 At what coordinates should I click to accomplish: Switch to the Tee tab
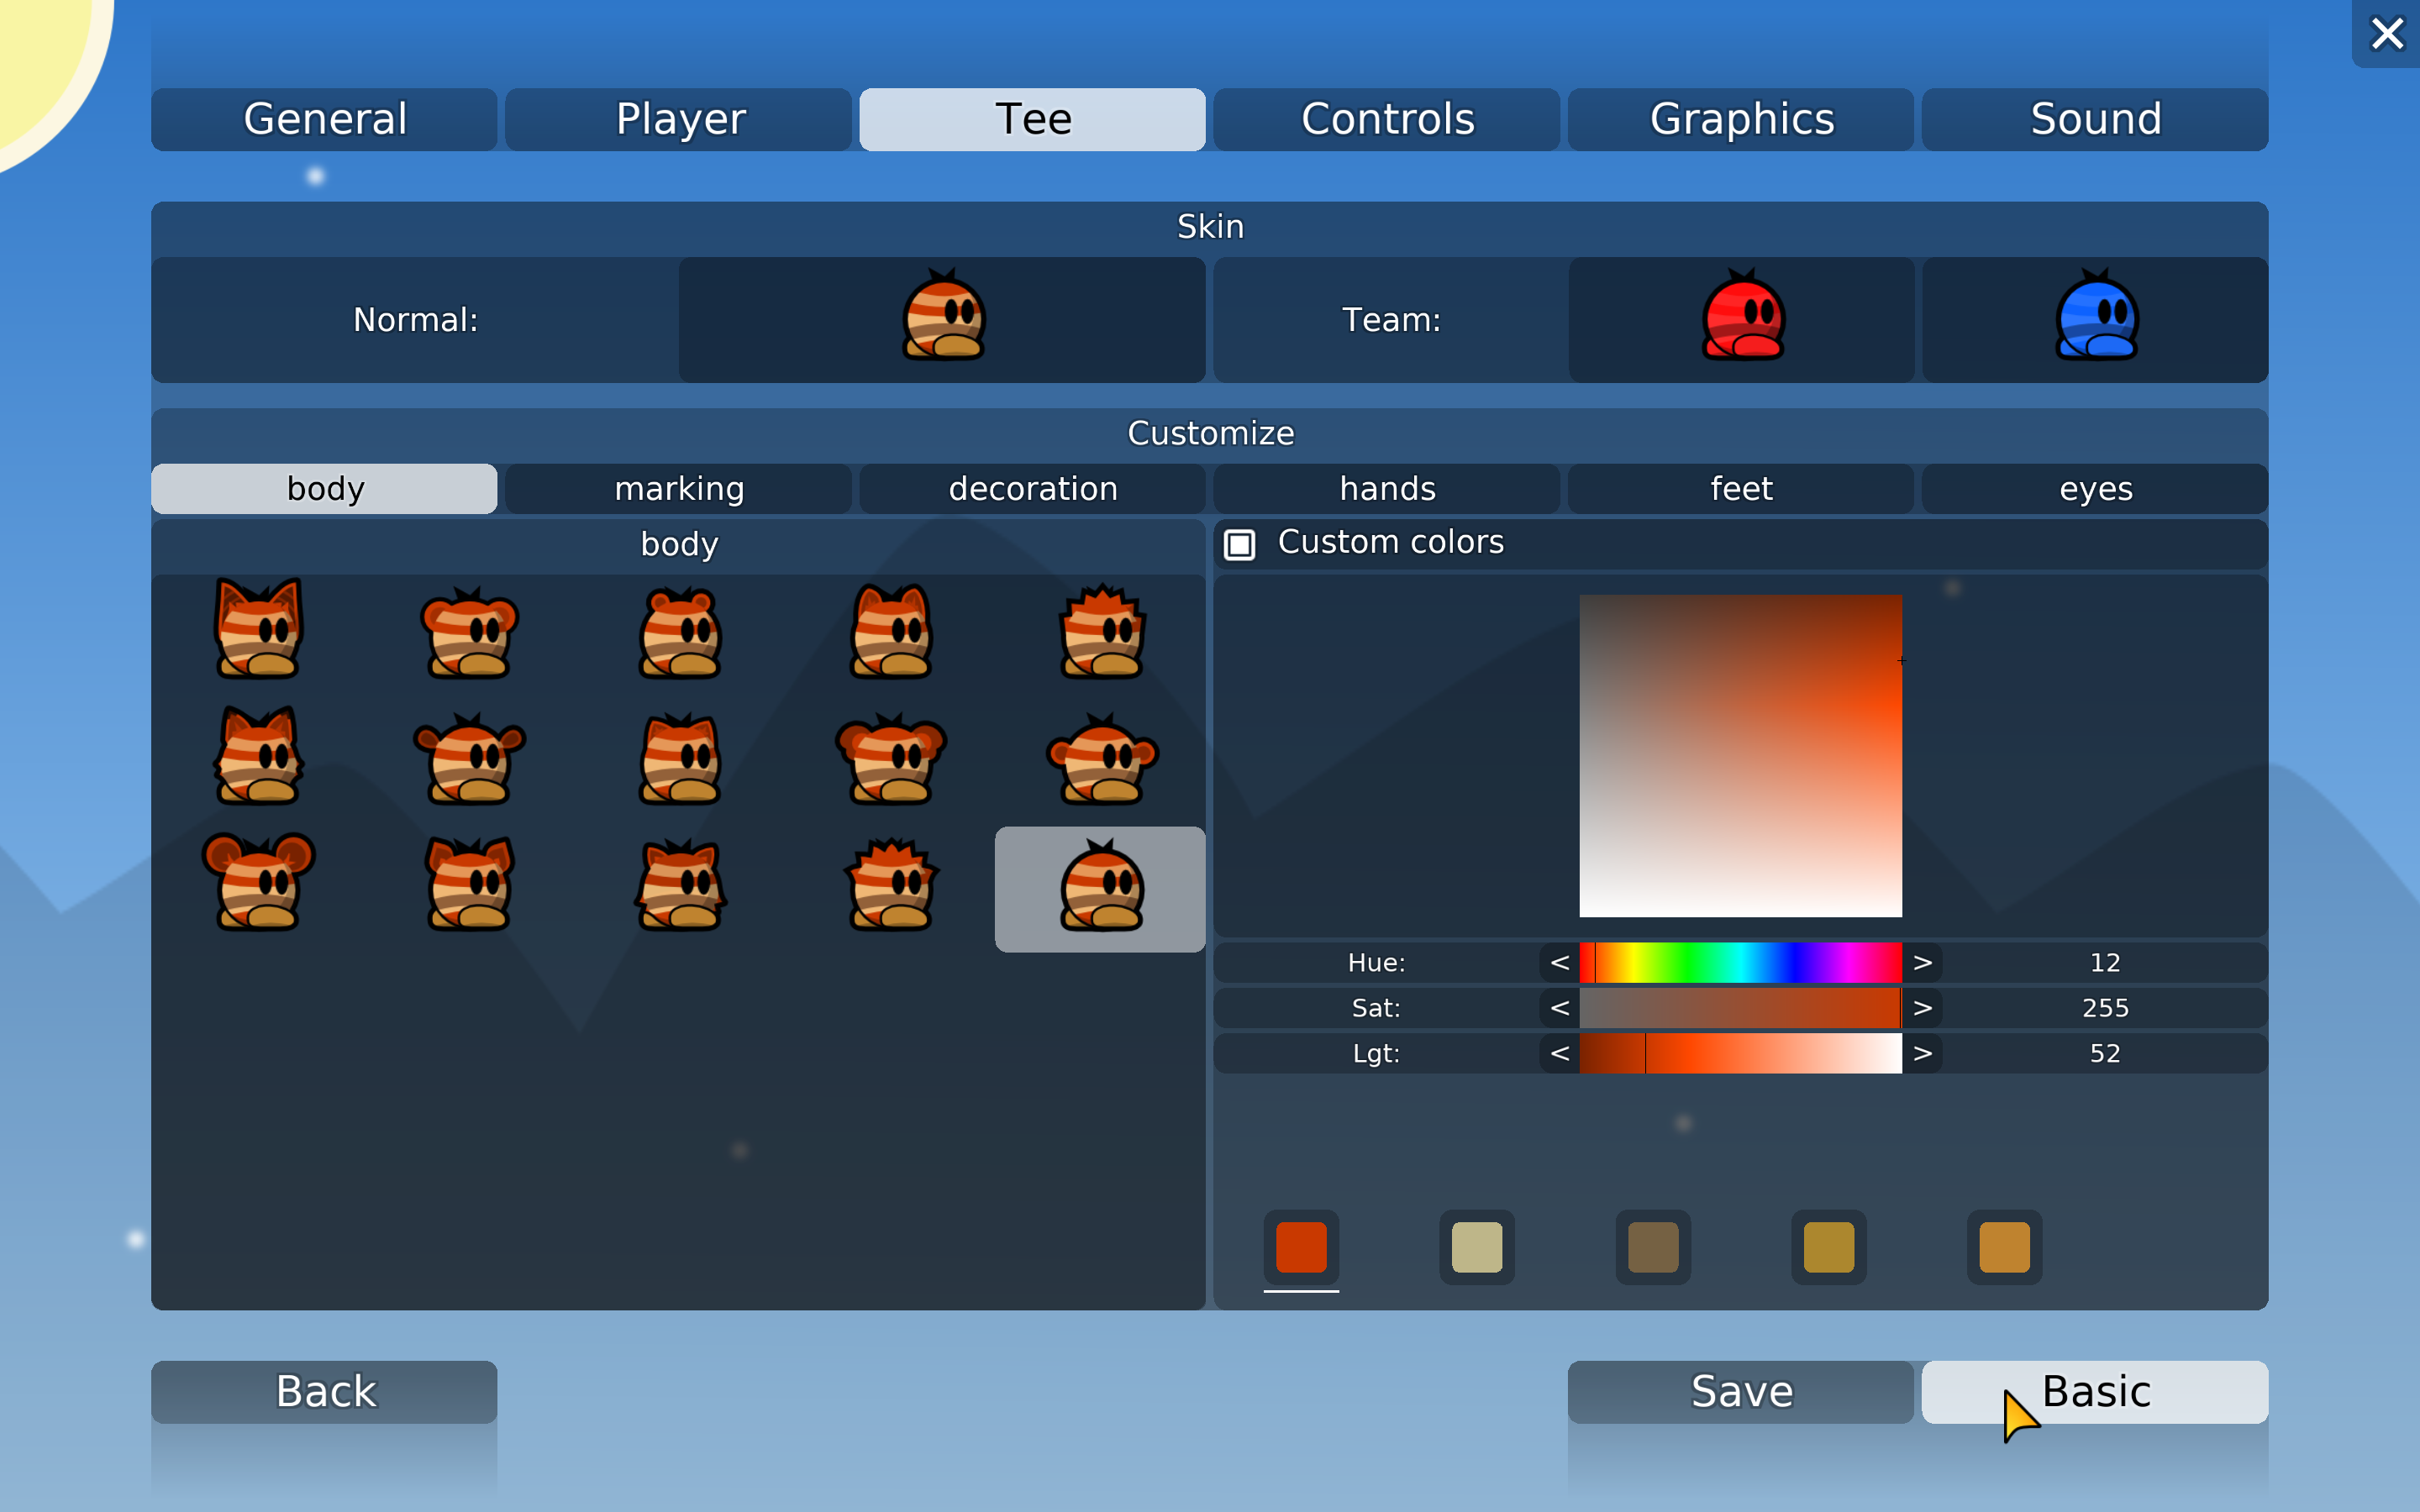coord(1033,119)
